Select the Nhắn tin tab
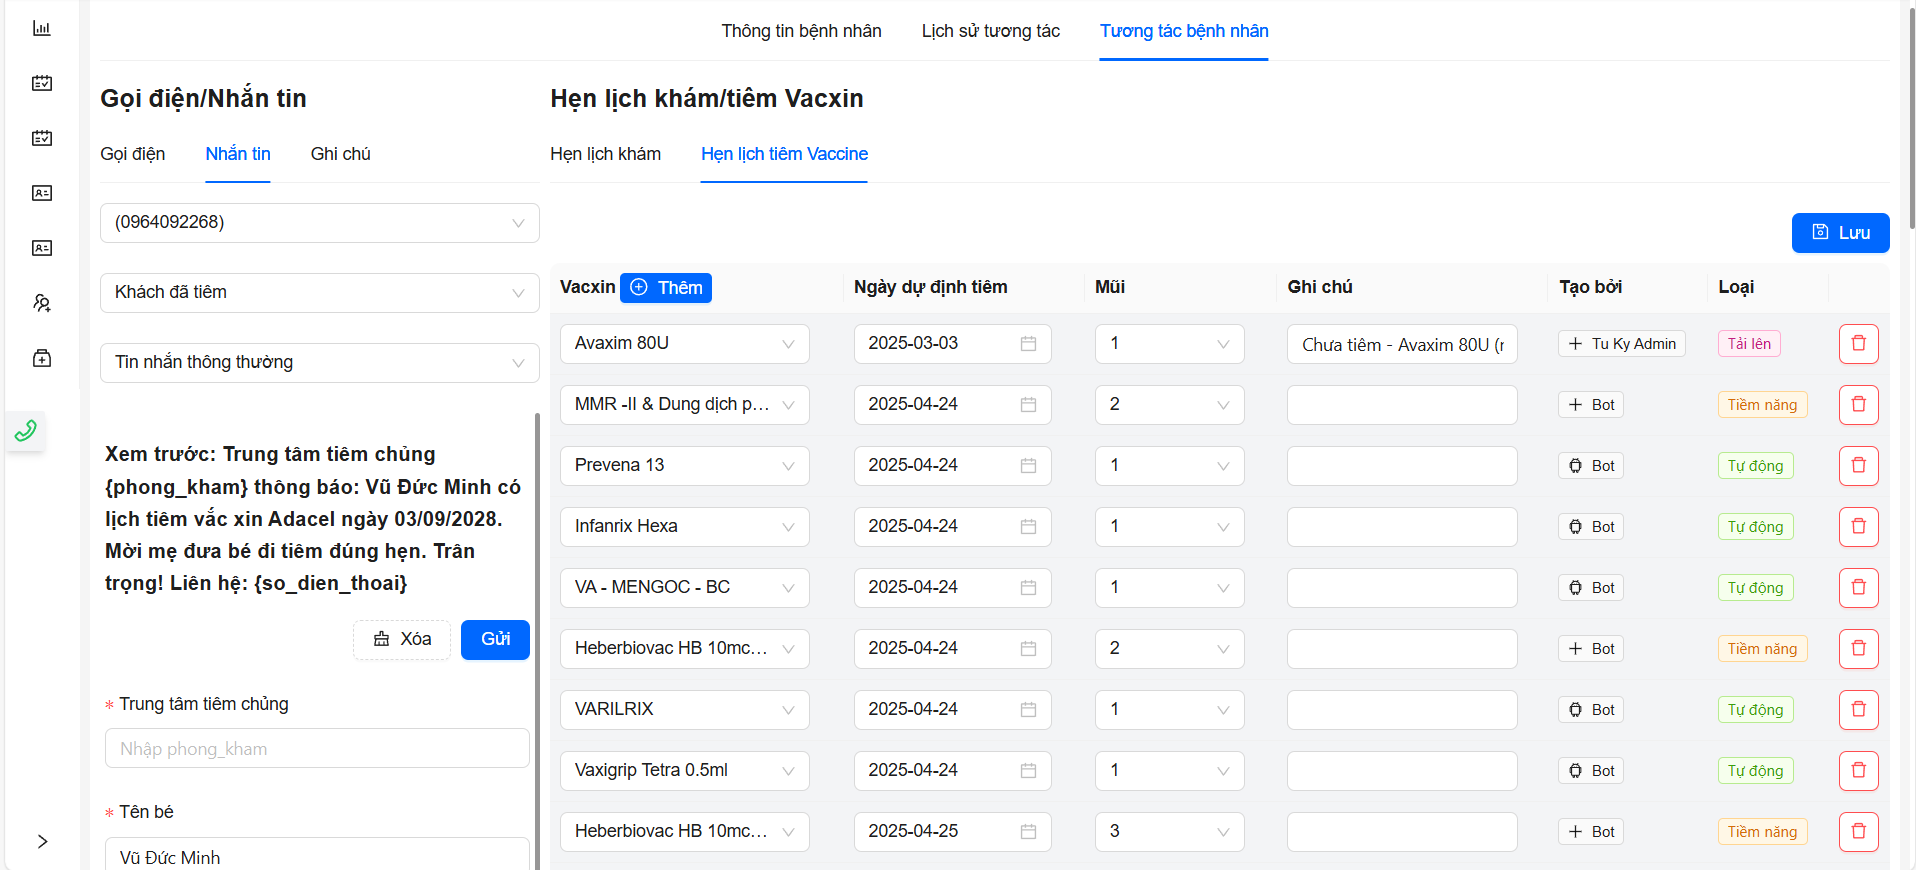 238,154
